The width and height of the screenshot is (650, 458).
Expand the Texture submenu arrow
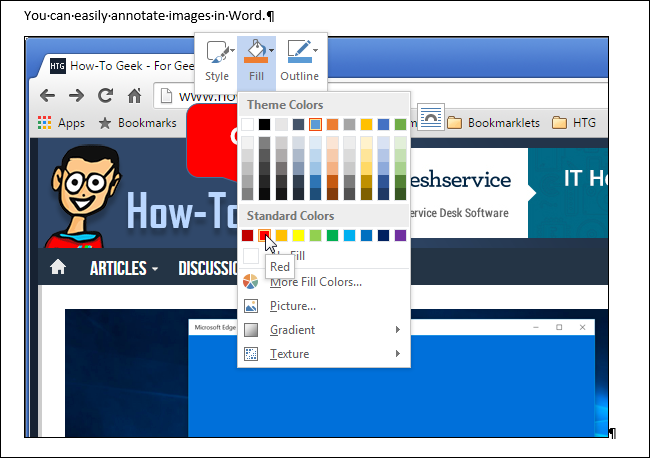point(398,354)
